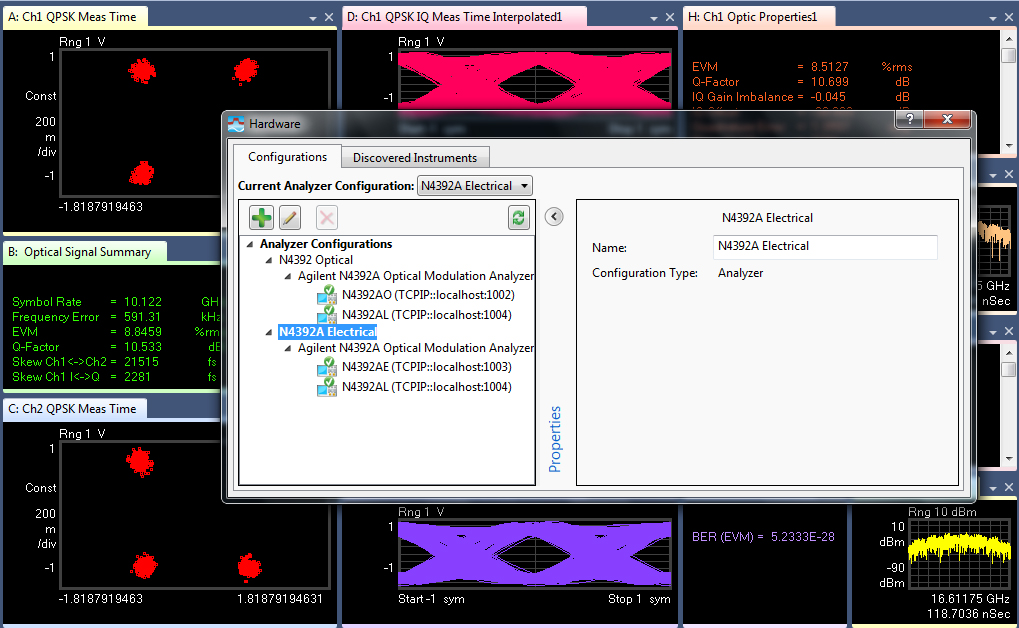Add a new analyzer configuration with green plus
The image size is (1019, 628).
point(261,218)
